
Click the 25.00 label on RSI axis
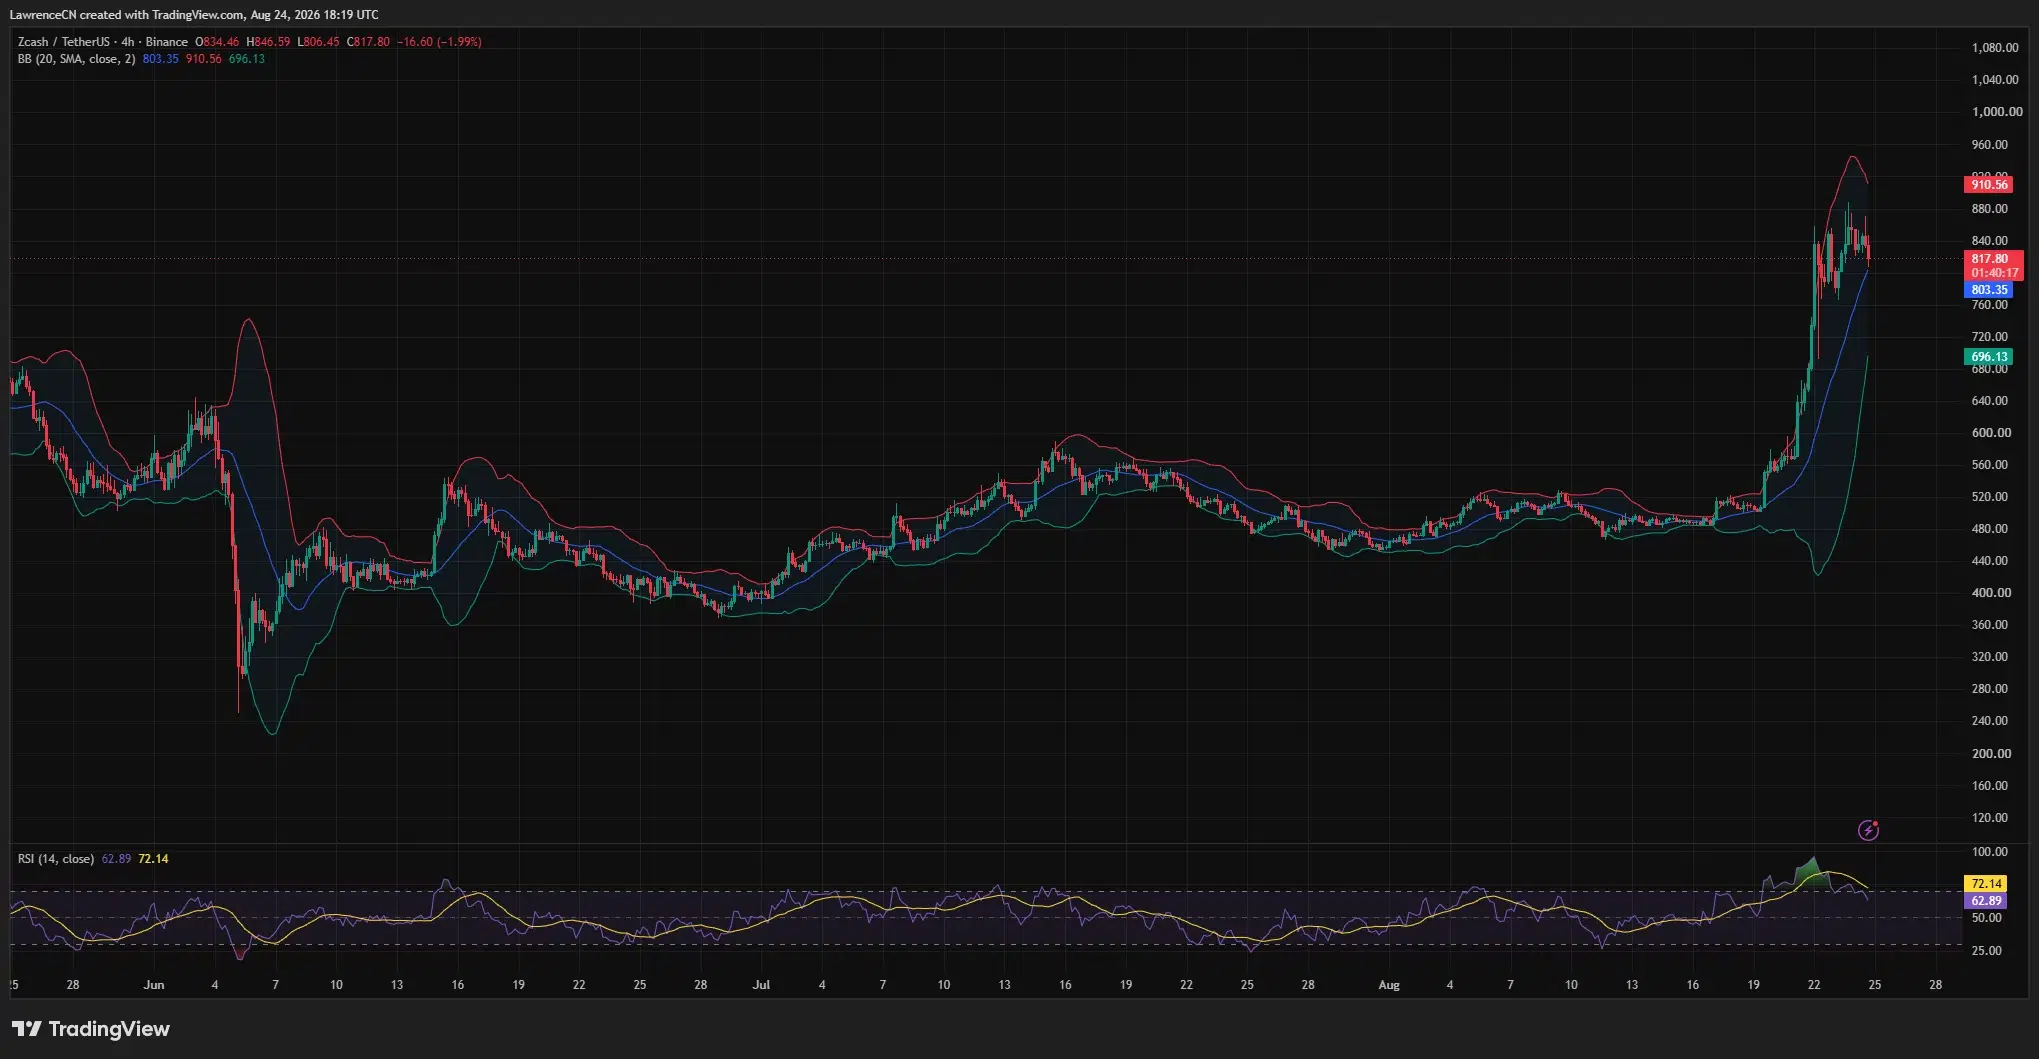tap(1986, 951)
